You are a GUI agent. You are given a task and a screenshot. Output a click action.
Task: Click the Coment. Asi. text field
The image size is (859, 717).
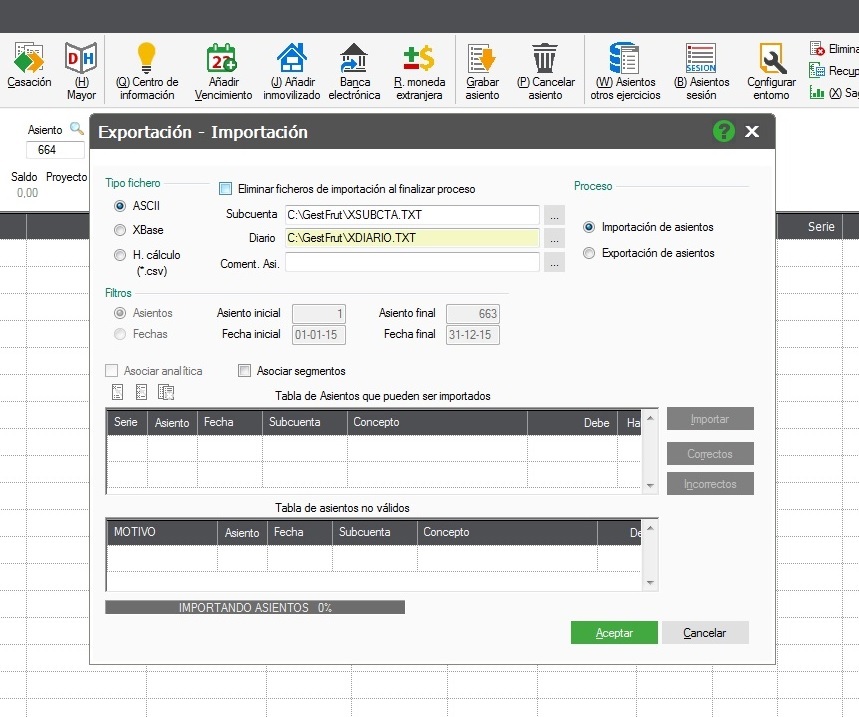click(x=412, y=263)
